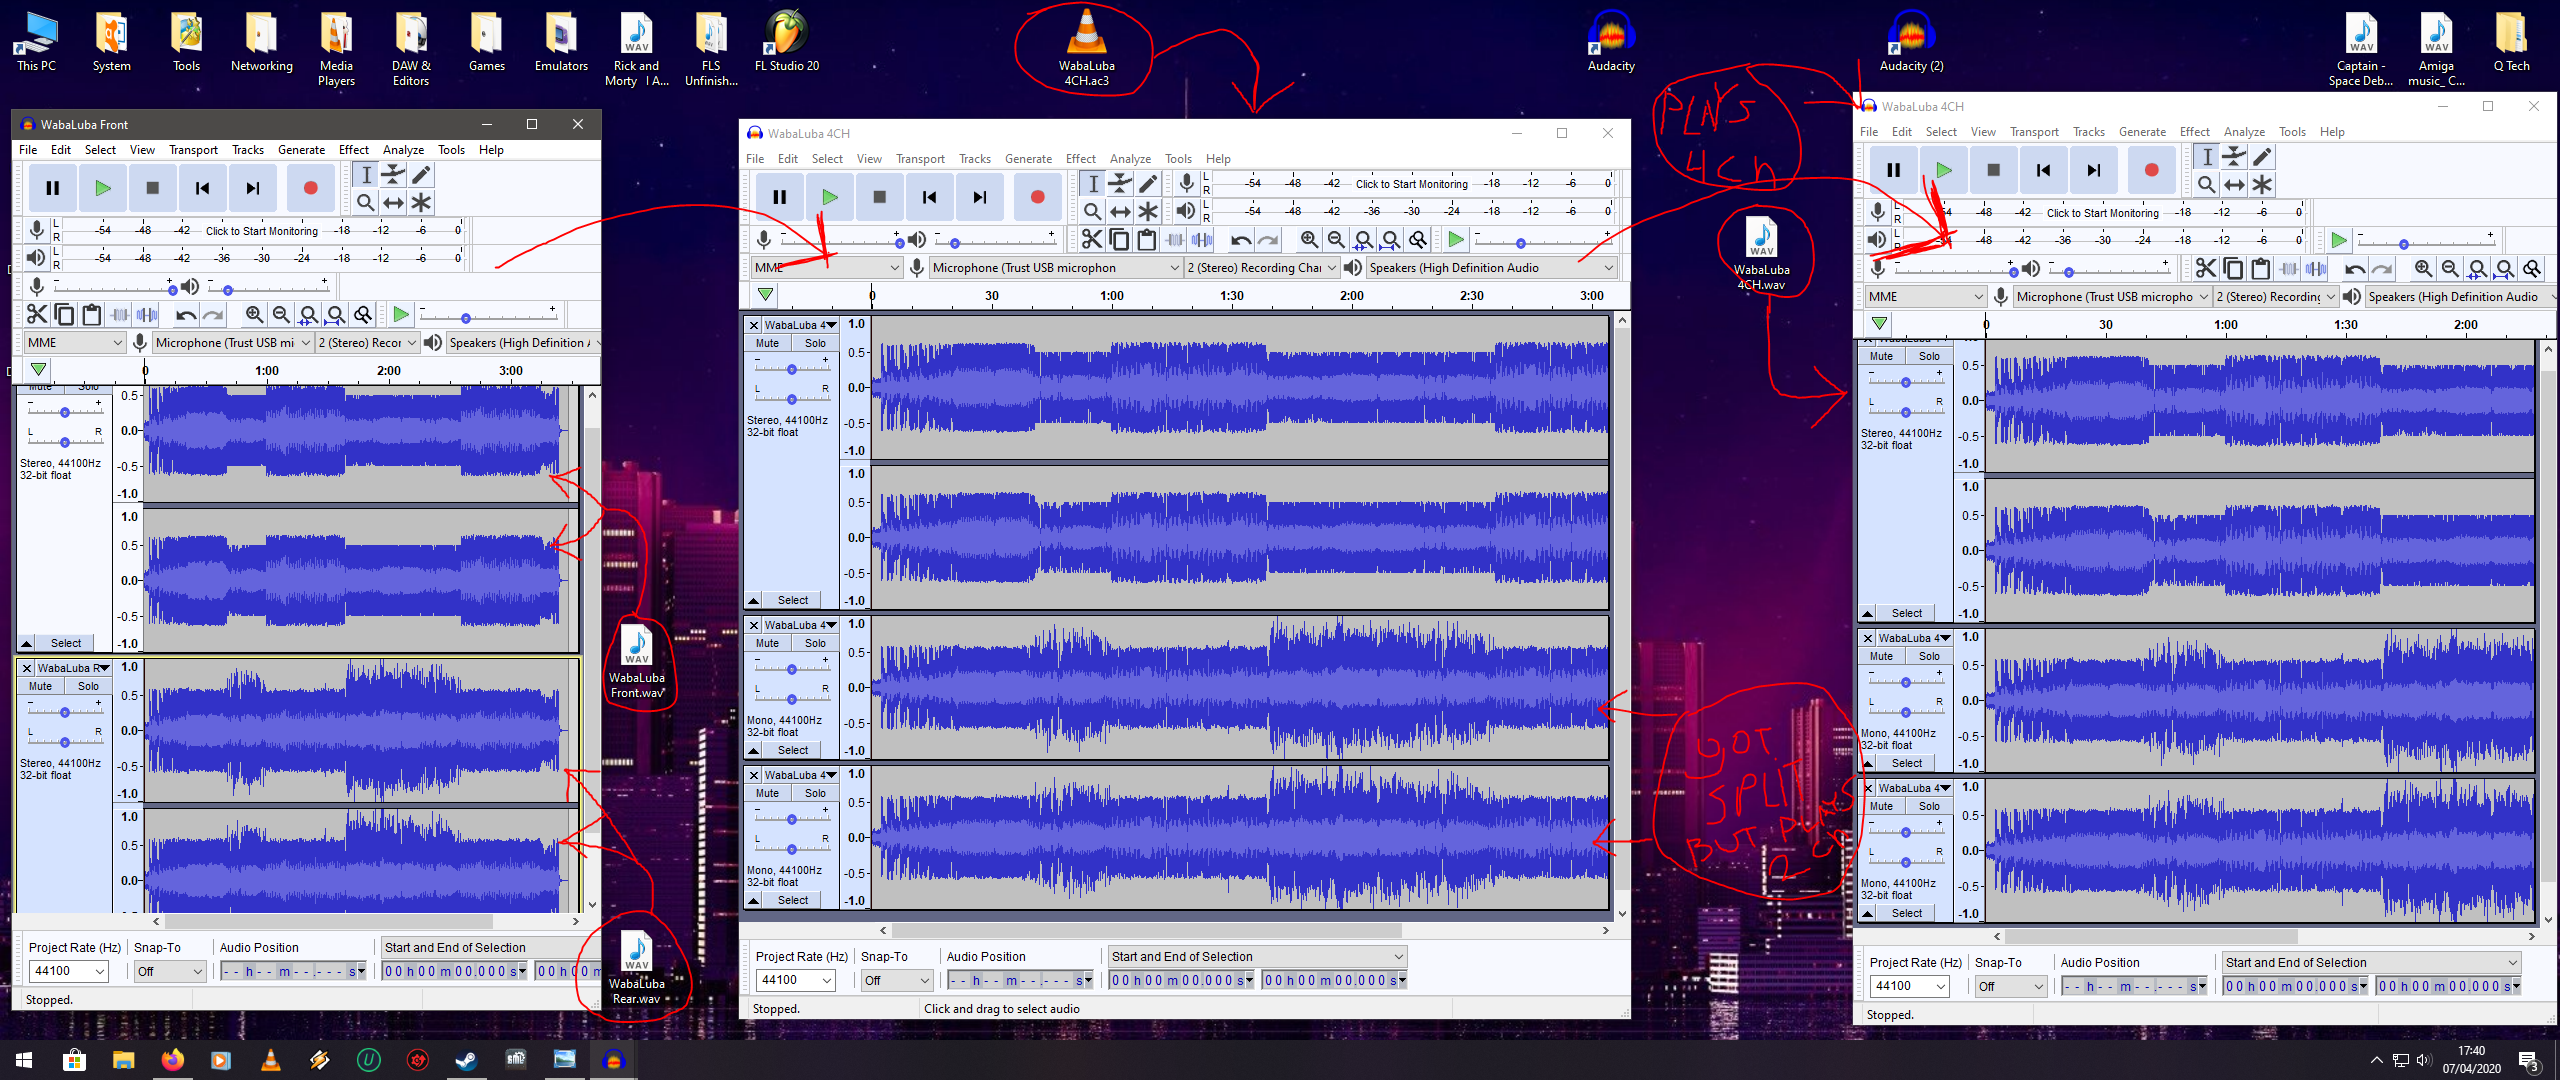Mute the first mono track in middle 4CH window

(767, 643)
